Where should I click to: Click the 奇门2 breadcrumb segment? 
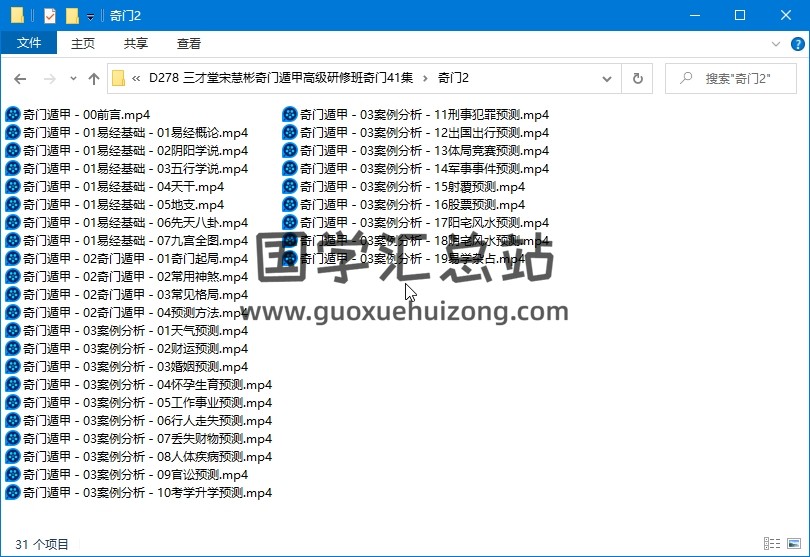453,78
